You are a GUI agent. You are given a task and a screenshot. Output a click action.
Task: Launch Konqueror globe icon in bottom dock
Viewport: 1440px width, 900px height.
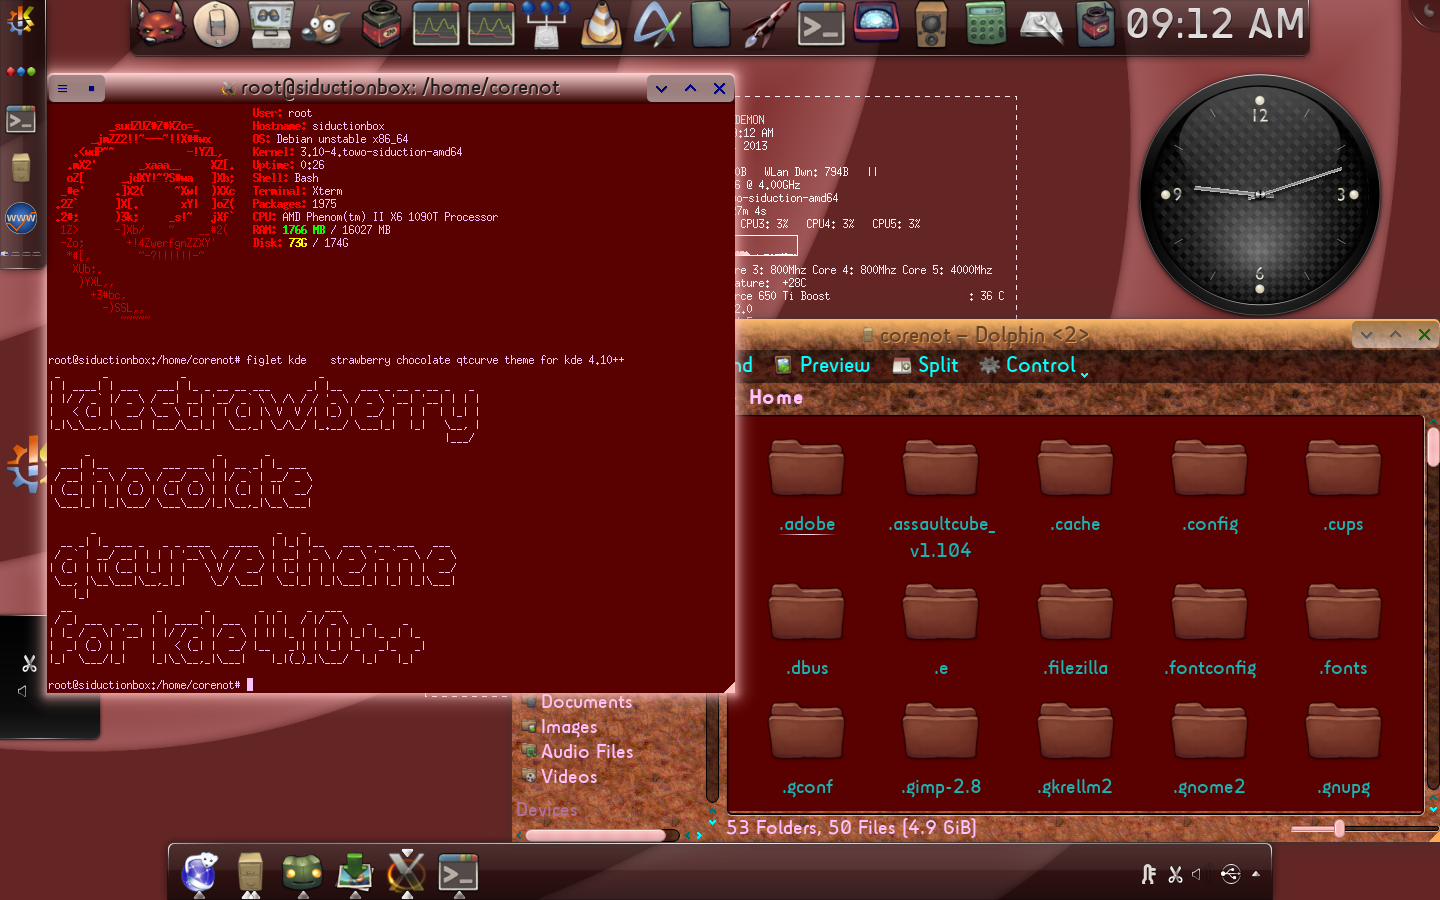pyautogui.click(x=200, y=872)
